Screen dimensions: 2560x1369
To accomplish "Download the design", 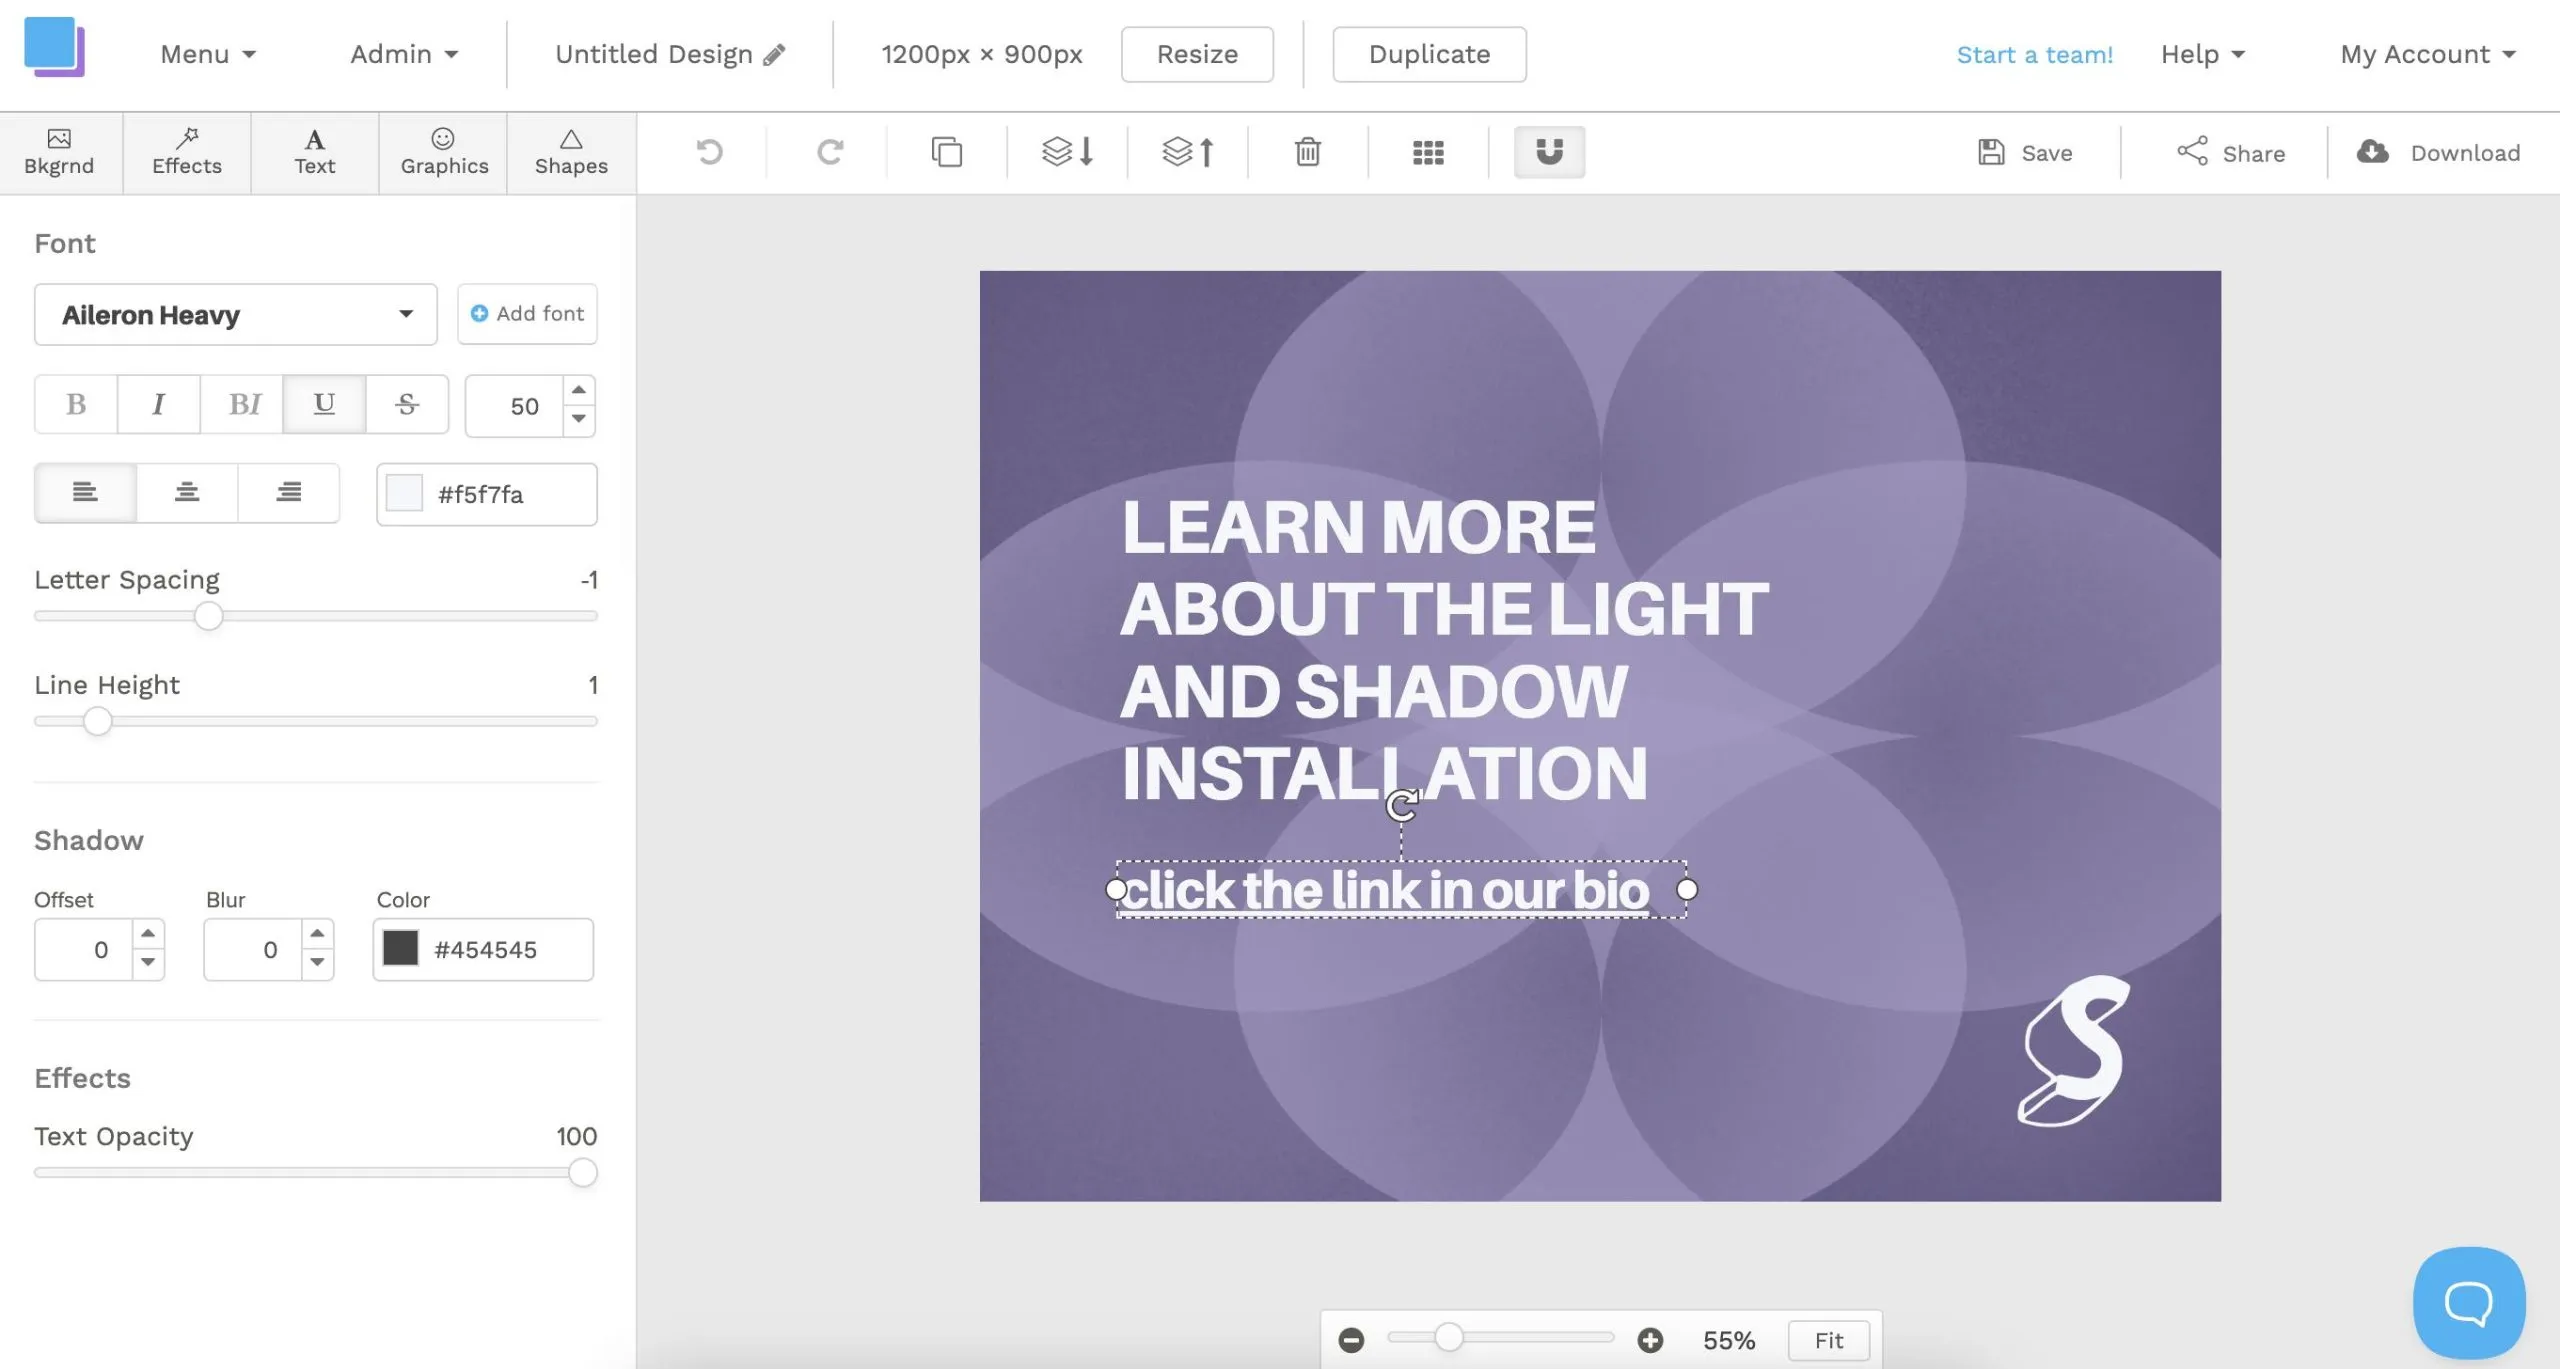I will pyautogui.click(x=2438, y=153).
